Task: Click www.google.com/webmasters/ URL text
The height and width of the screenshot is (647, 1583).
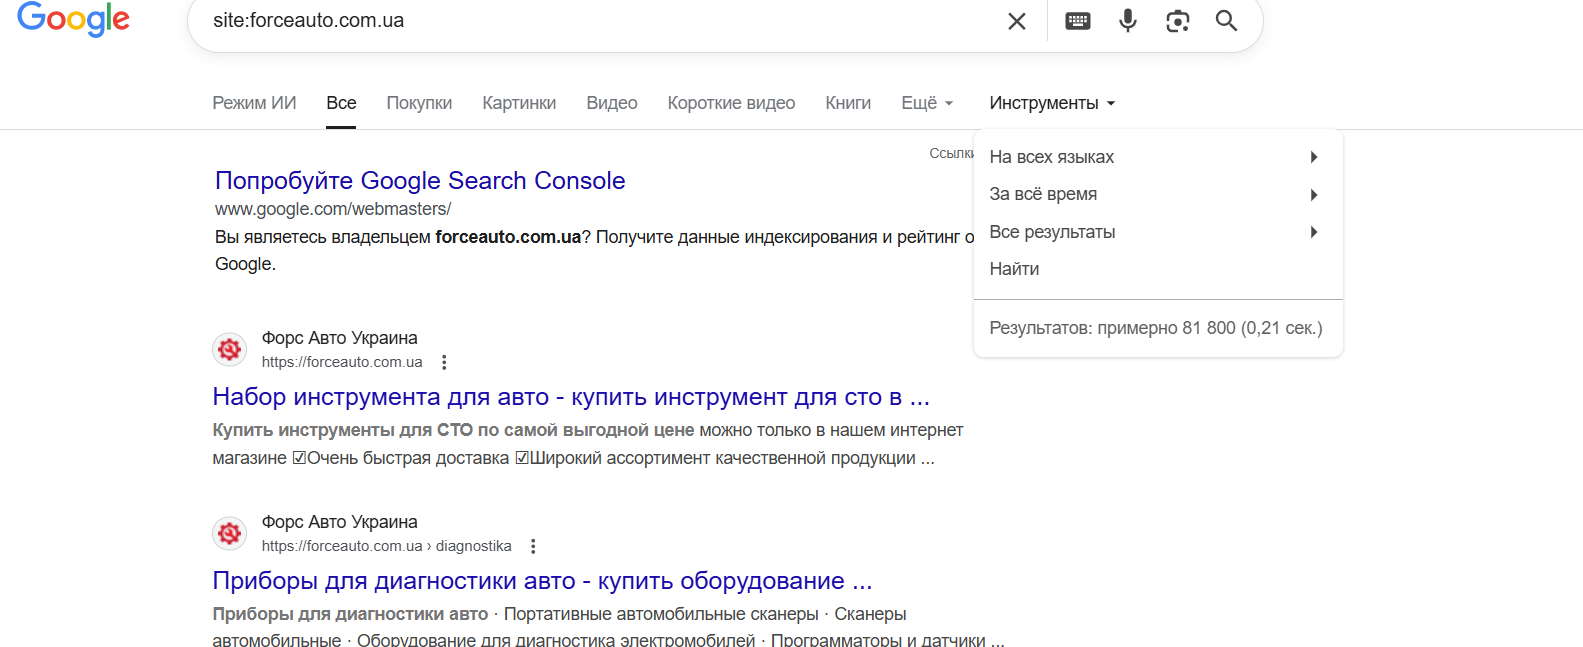Action: tap(333, 209)
